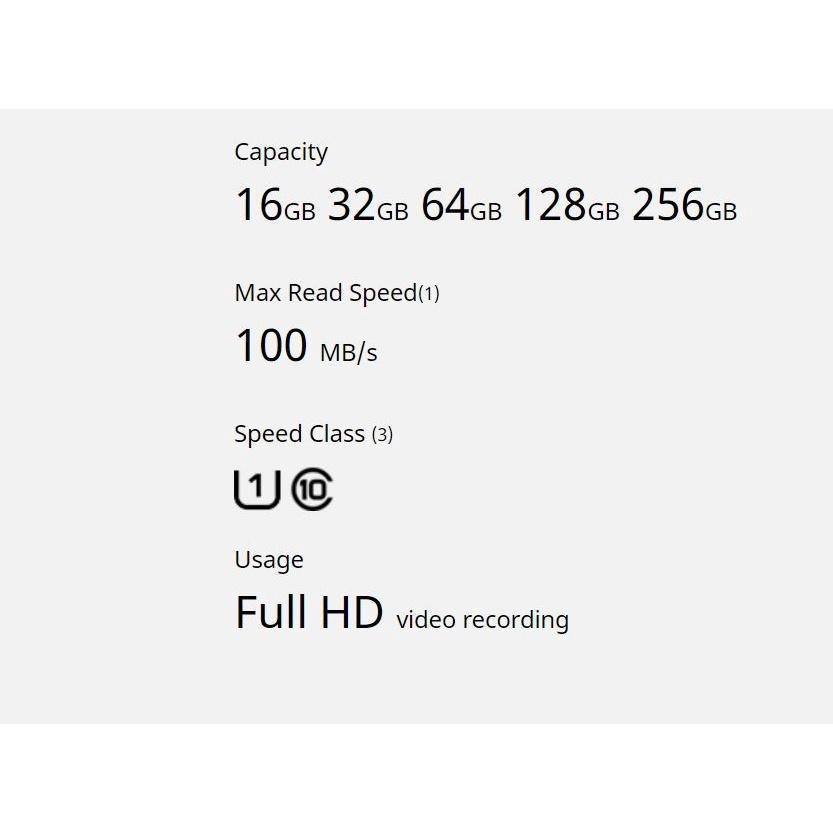Click the Capacity heading
Image resolution: width=833 pixels, height=833 pixels.
(281, 152)
